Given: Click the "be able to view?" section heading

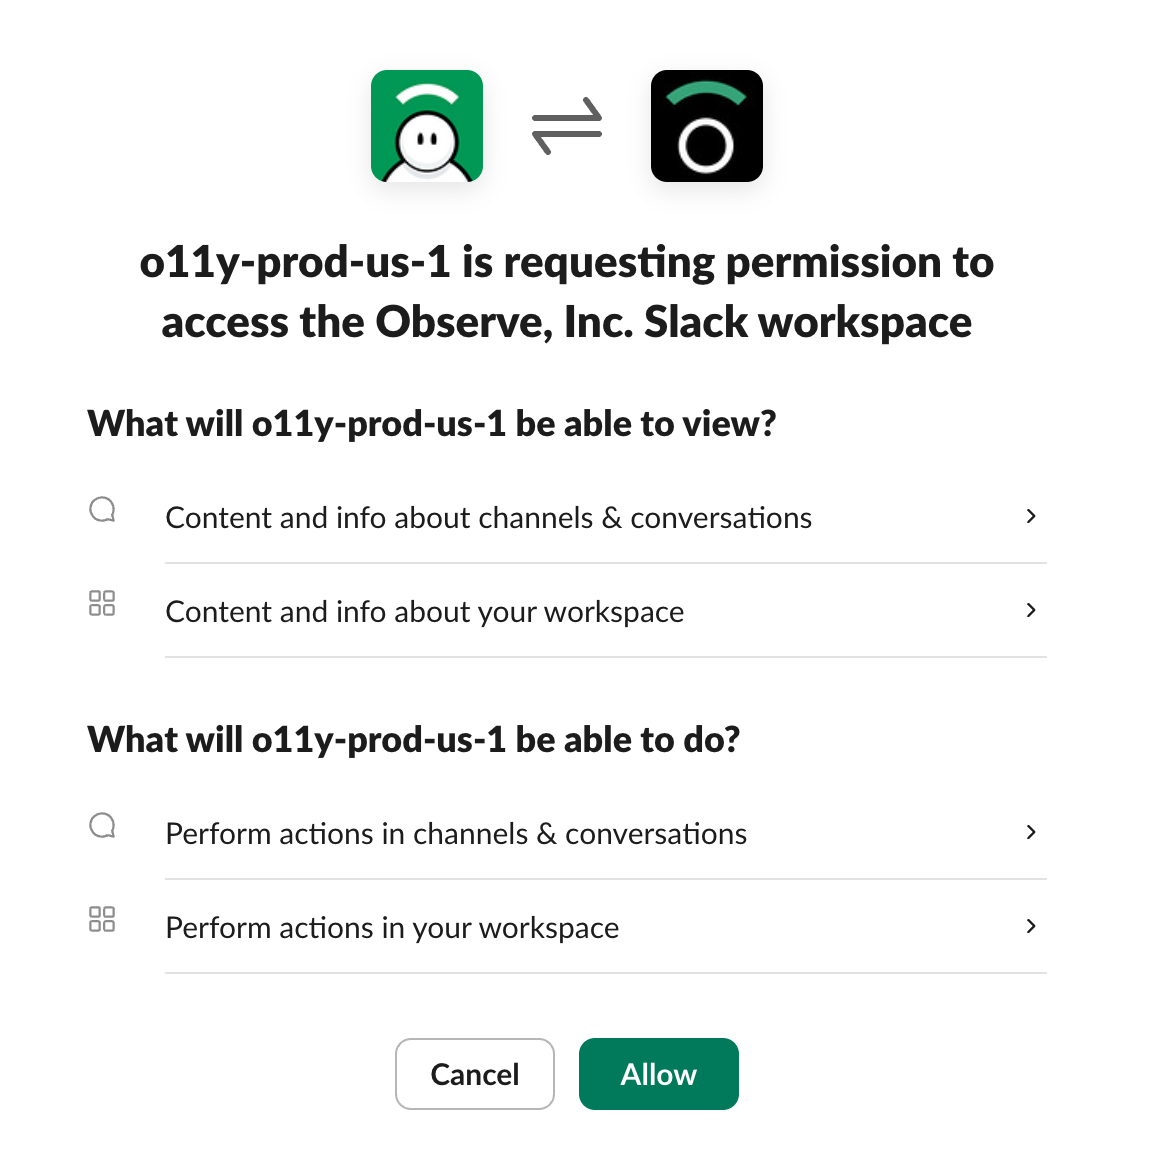Looking at the screenshot, I should [x=432, y=424].
